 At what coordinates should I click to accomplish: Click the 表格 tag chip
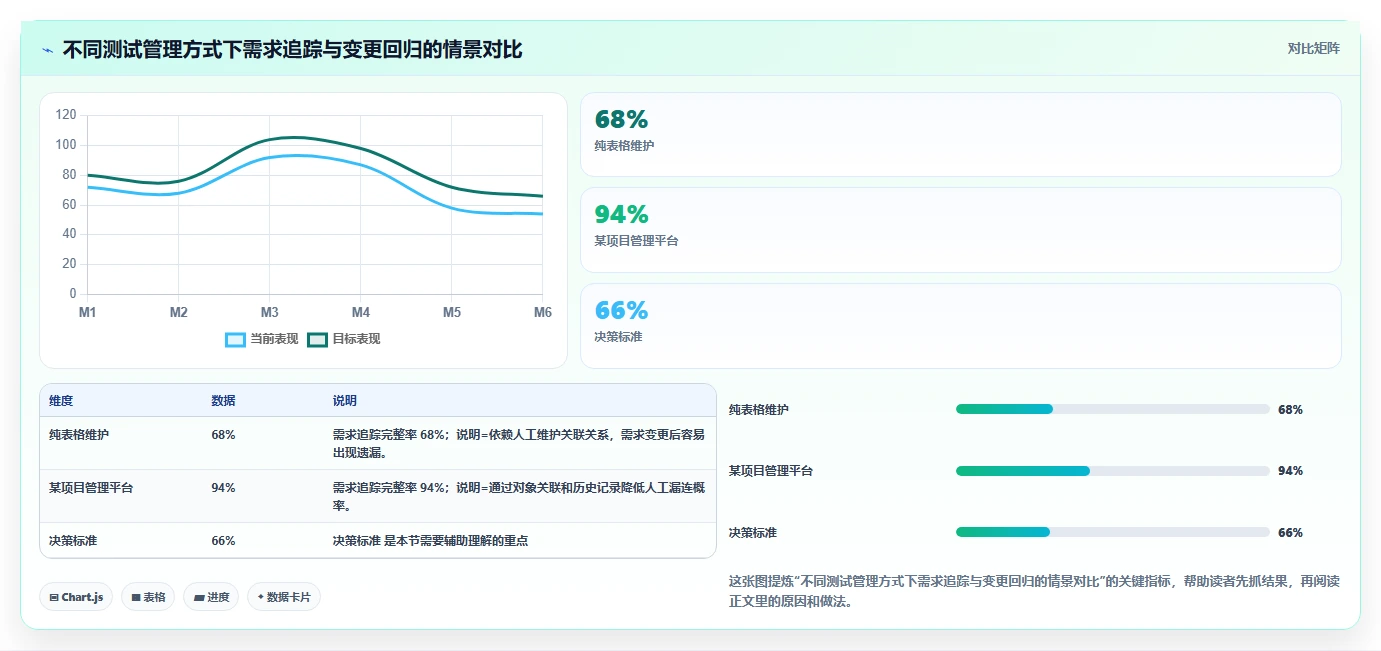point(148,597)
